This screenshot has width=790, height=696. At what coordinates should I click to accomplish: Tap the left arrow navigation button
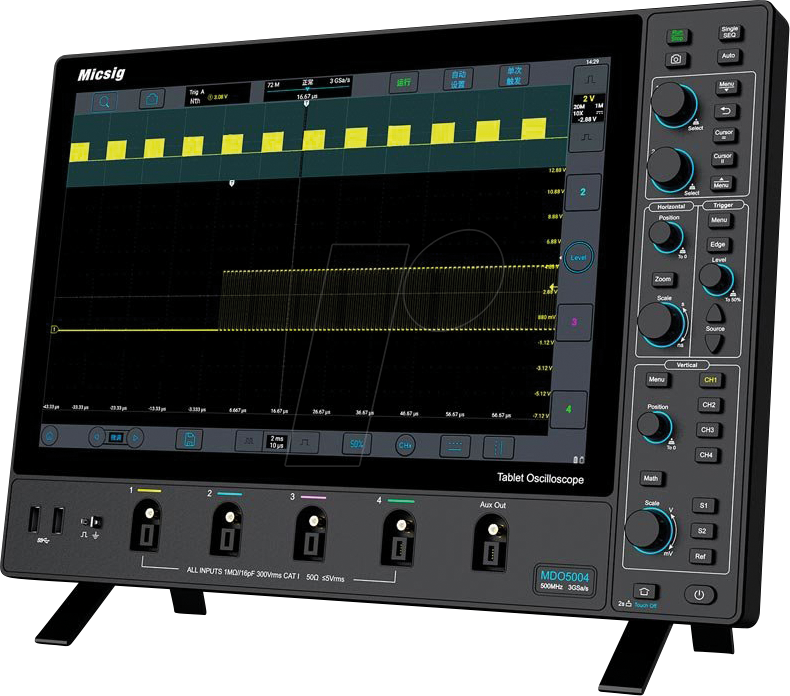97,436
